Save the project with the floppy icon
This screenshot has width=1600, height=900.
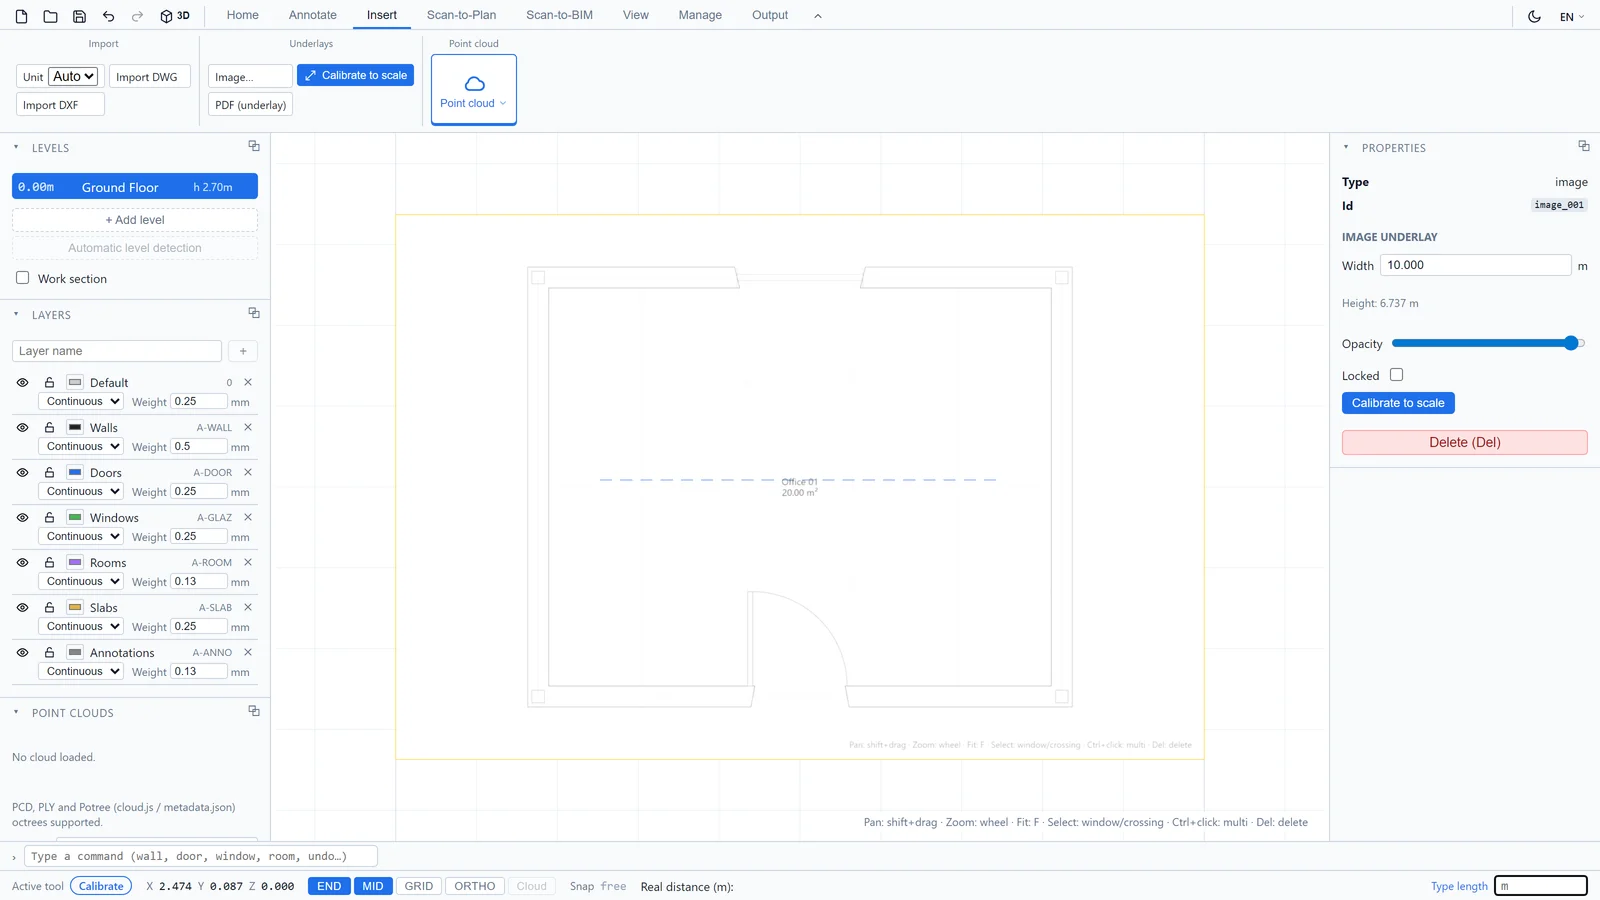pos(79,16)
